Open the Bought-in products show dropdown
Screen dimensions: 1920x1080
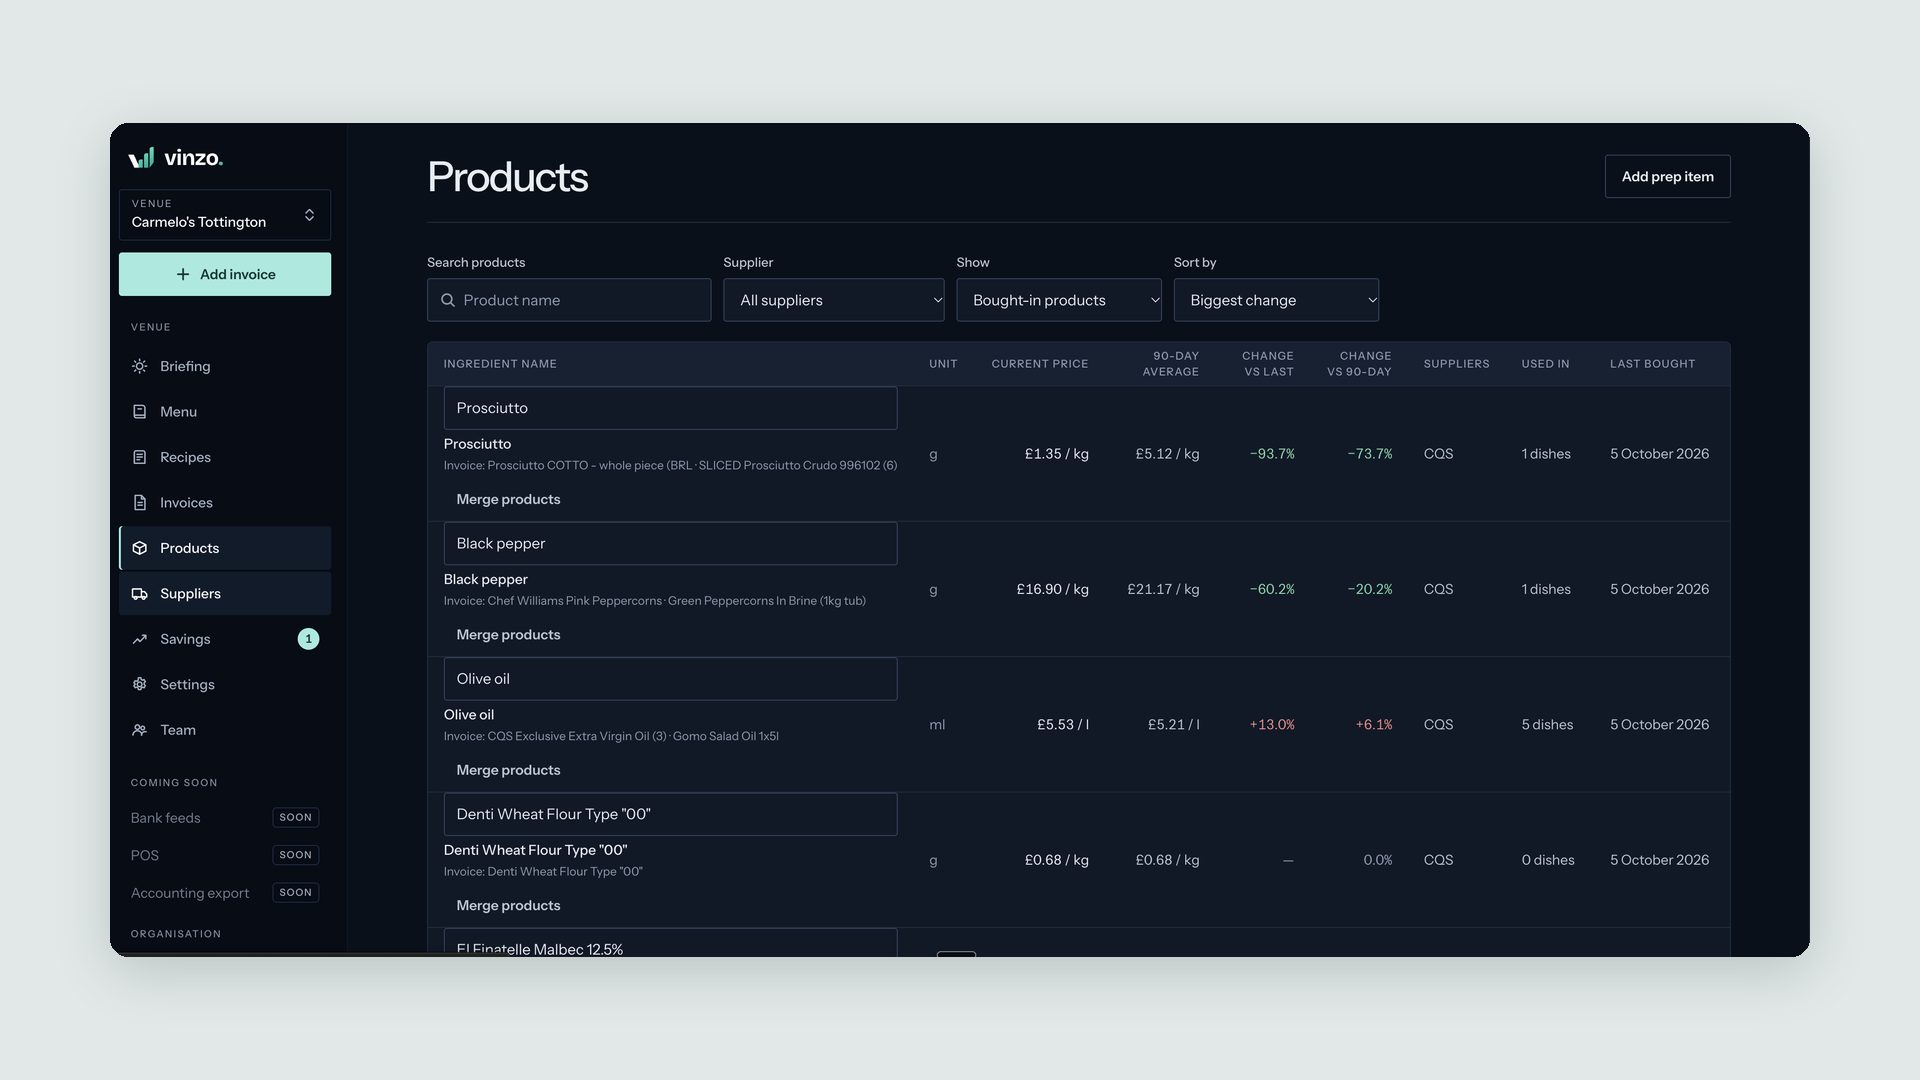(x=1059, y=300)
